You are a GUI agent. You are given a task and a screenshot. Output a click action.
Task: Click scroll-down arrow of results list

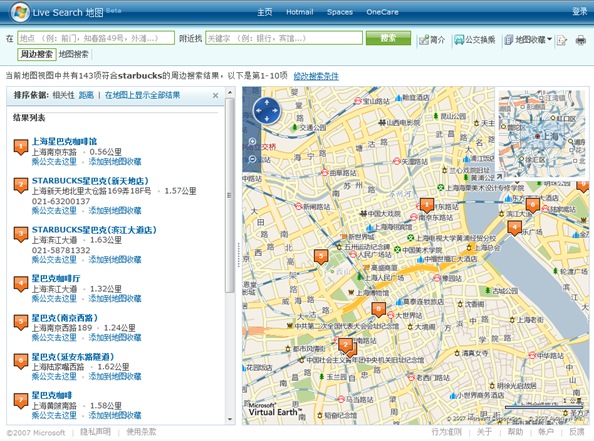230,419
